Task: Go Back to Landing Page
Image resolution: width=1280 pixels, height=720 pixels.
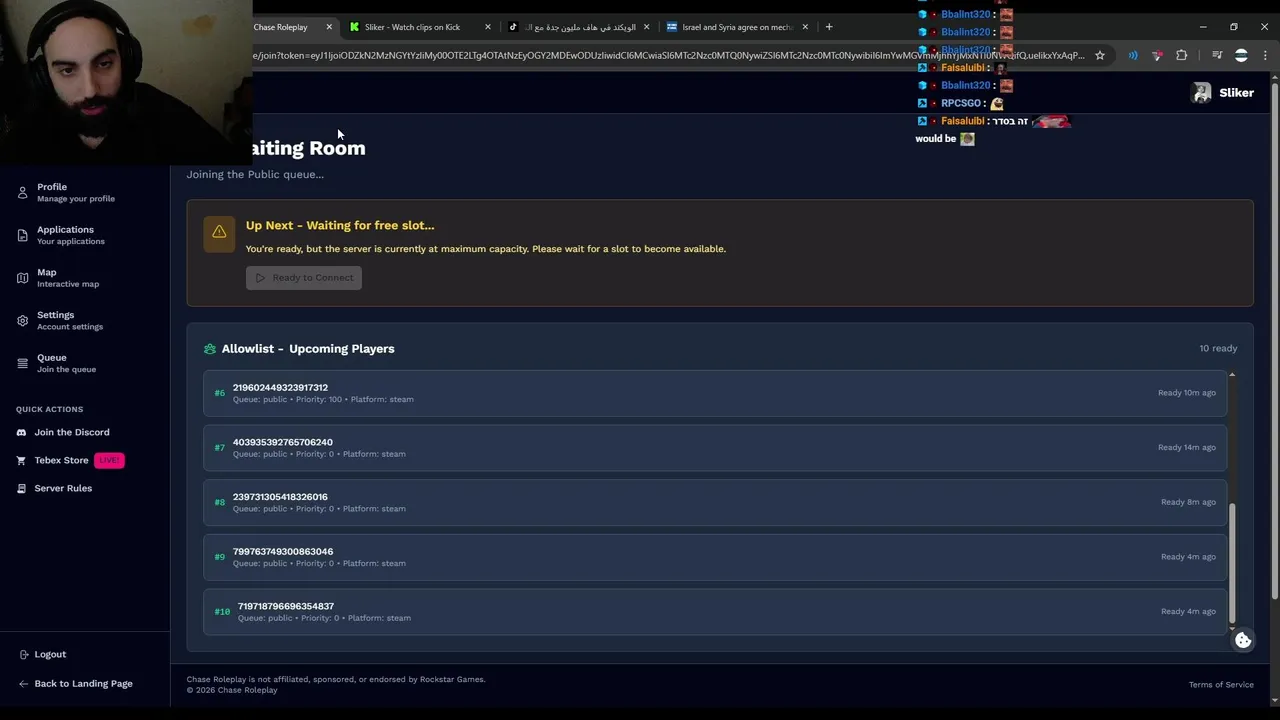Action: coord(83,683)
